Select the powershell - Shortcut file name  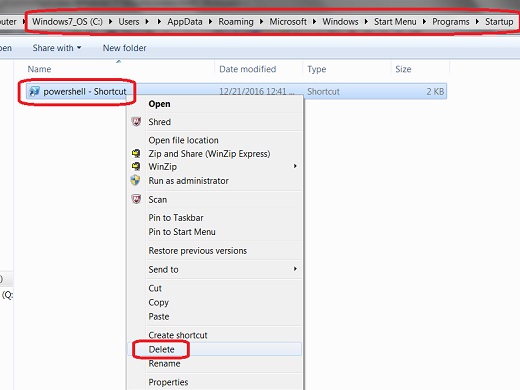[x=85, y=91]
